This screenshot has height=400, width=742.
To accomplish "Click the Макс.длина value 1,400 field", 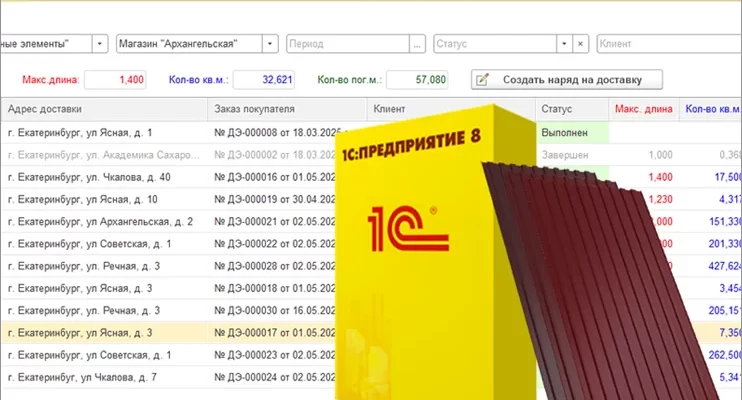I will click(x=115, y=80).
